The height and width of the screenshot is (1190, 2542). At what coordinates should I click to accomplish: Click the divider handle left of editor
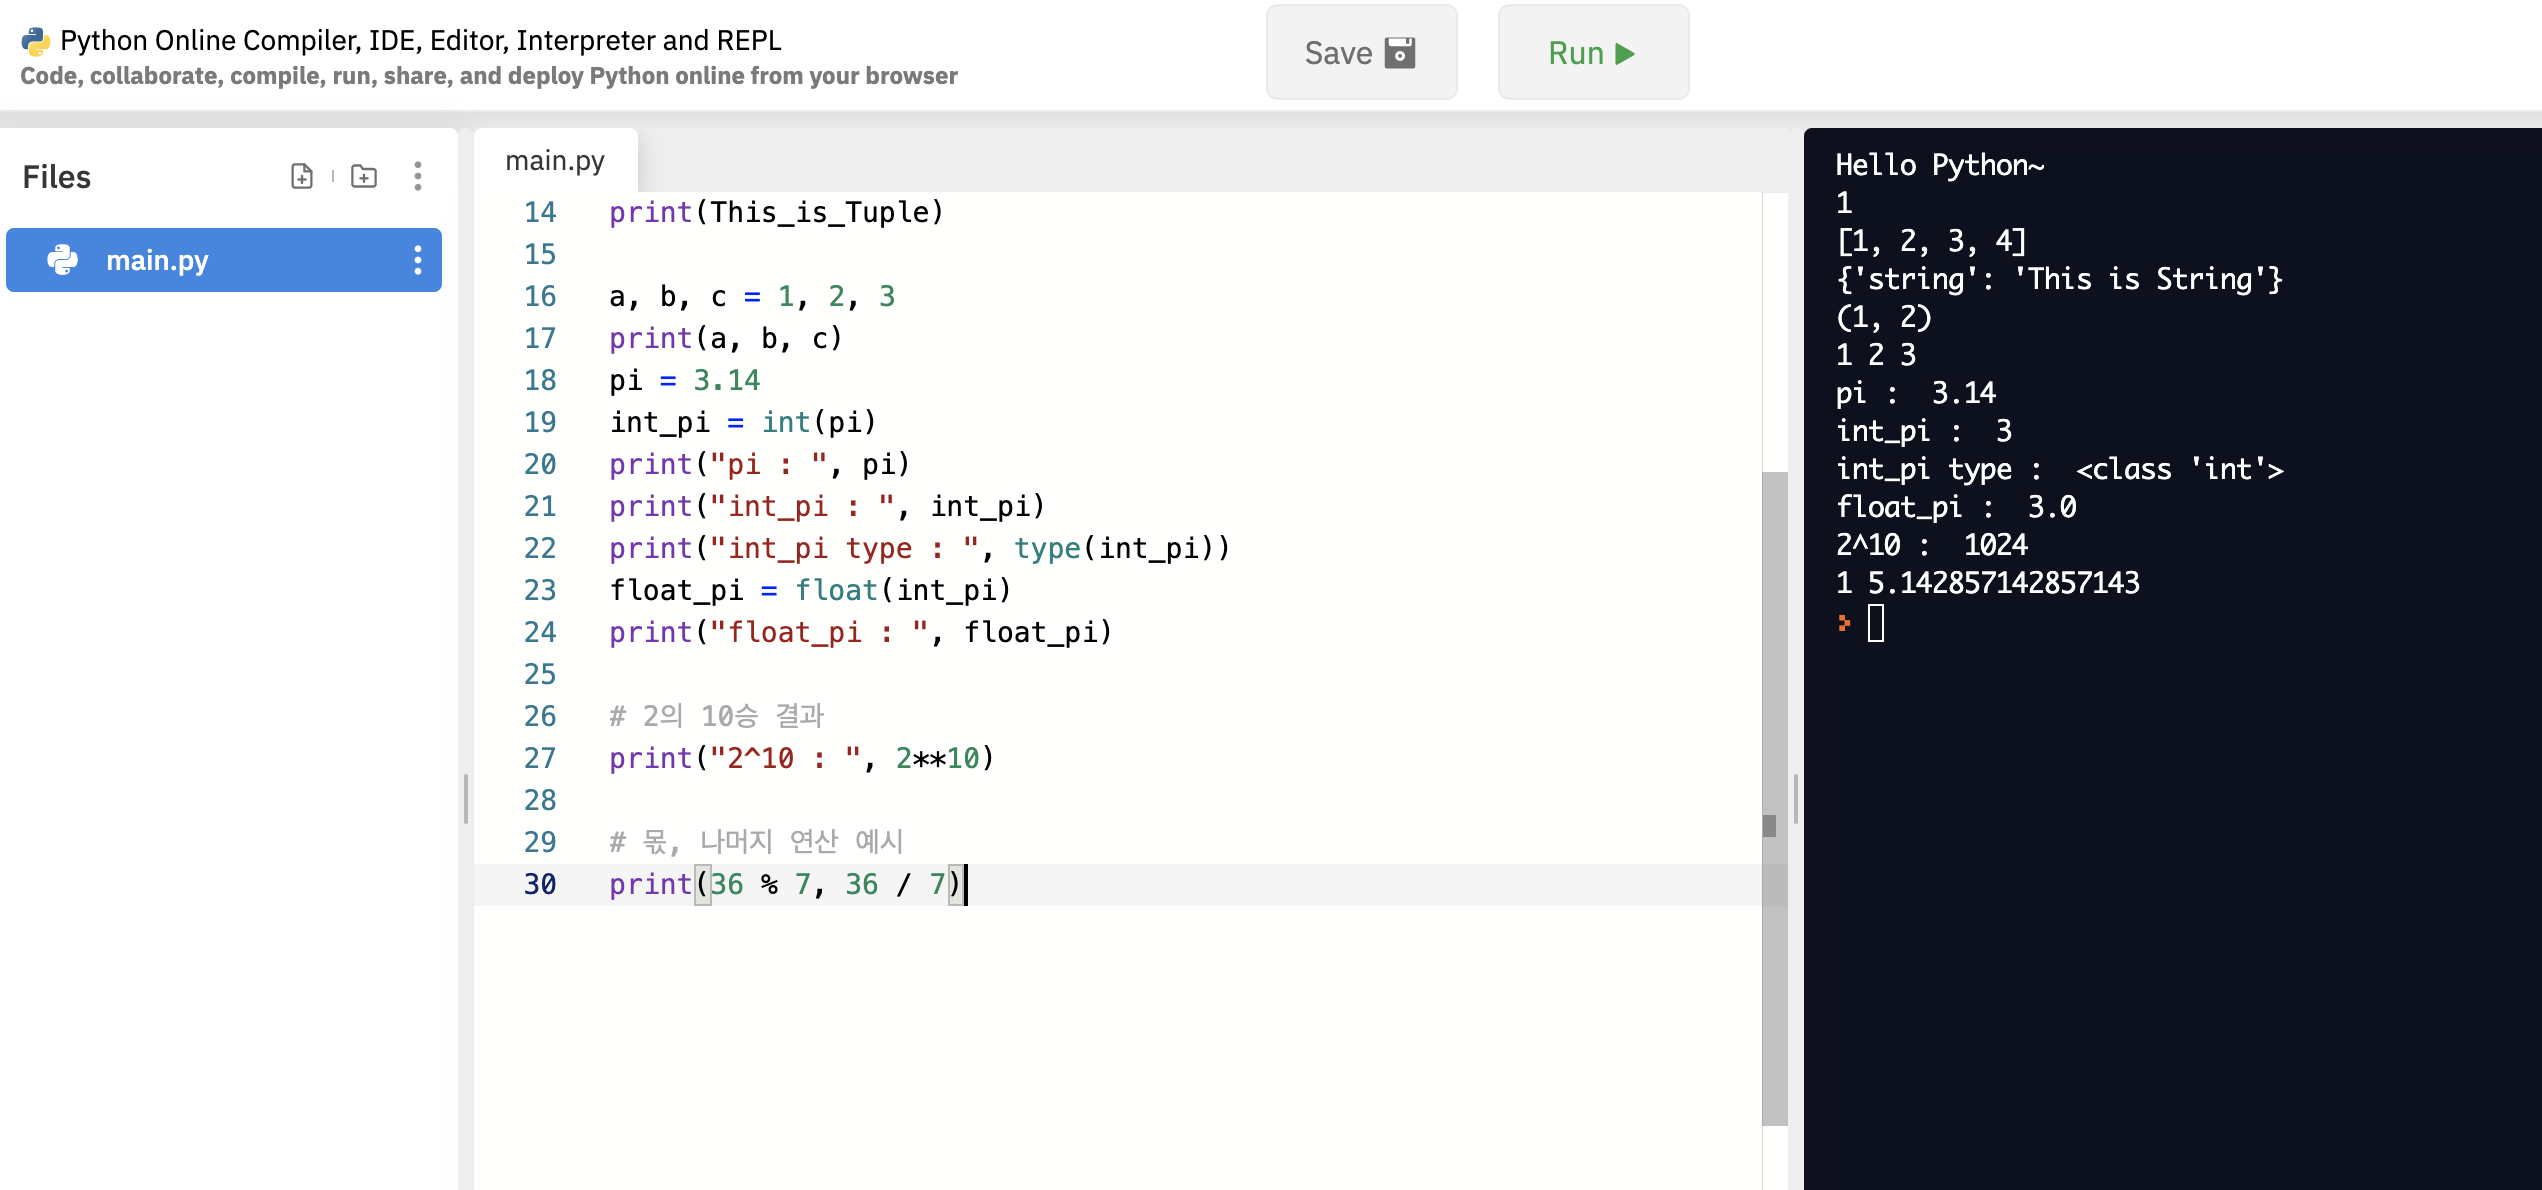[466, 797]
